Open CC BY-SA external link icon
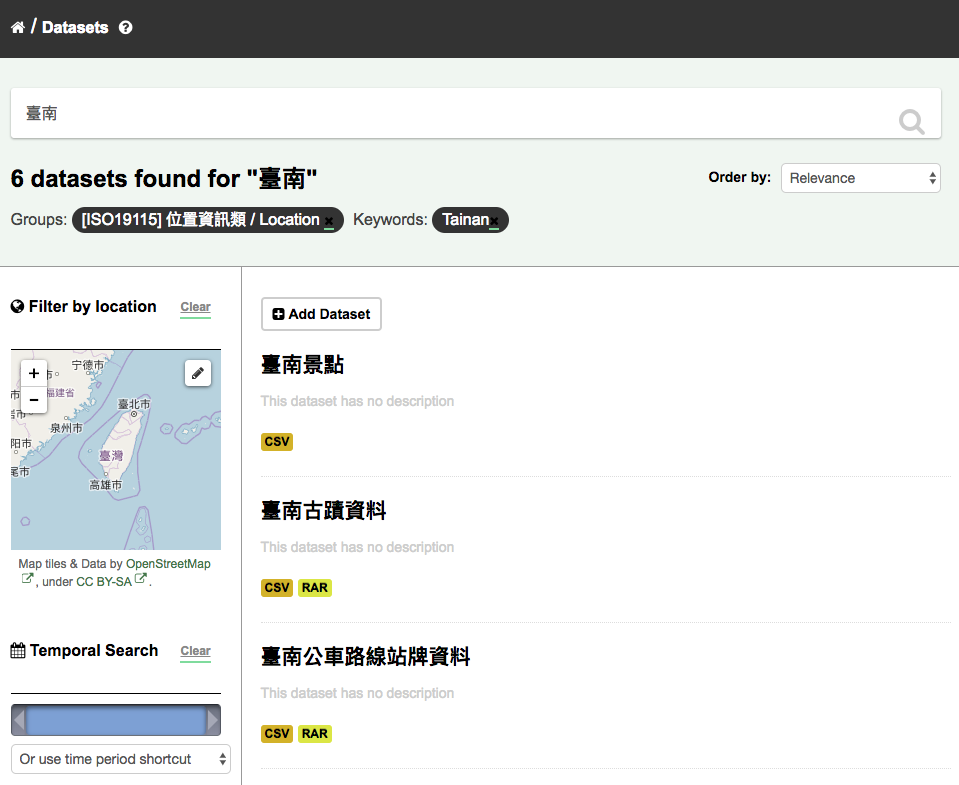Viewport: 959px width, 785px height. [141, 578]
